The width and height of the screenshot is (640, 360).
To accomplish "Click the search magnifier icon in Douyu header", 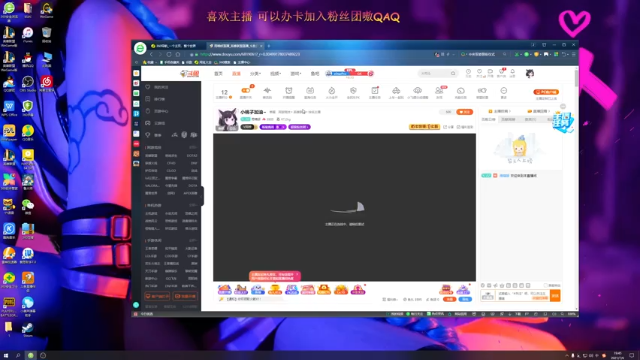I will coord(453,73).
